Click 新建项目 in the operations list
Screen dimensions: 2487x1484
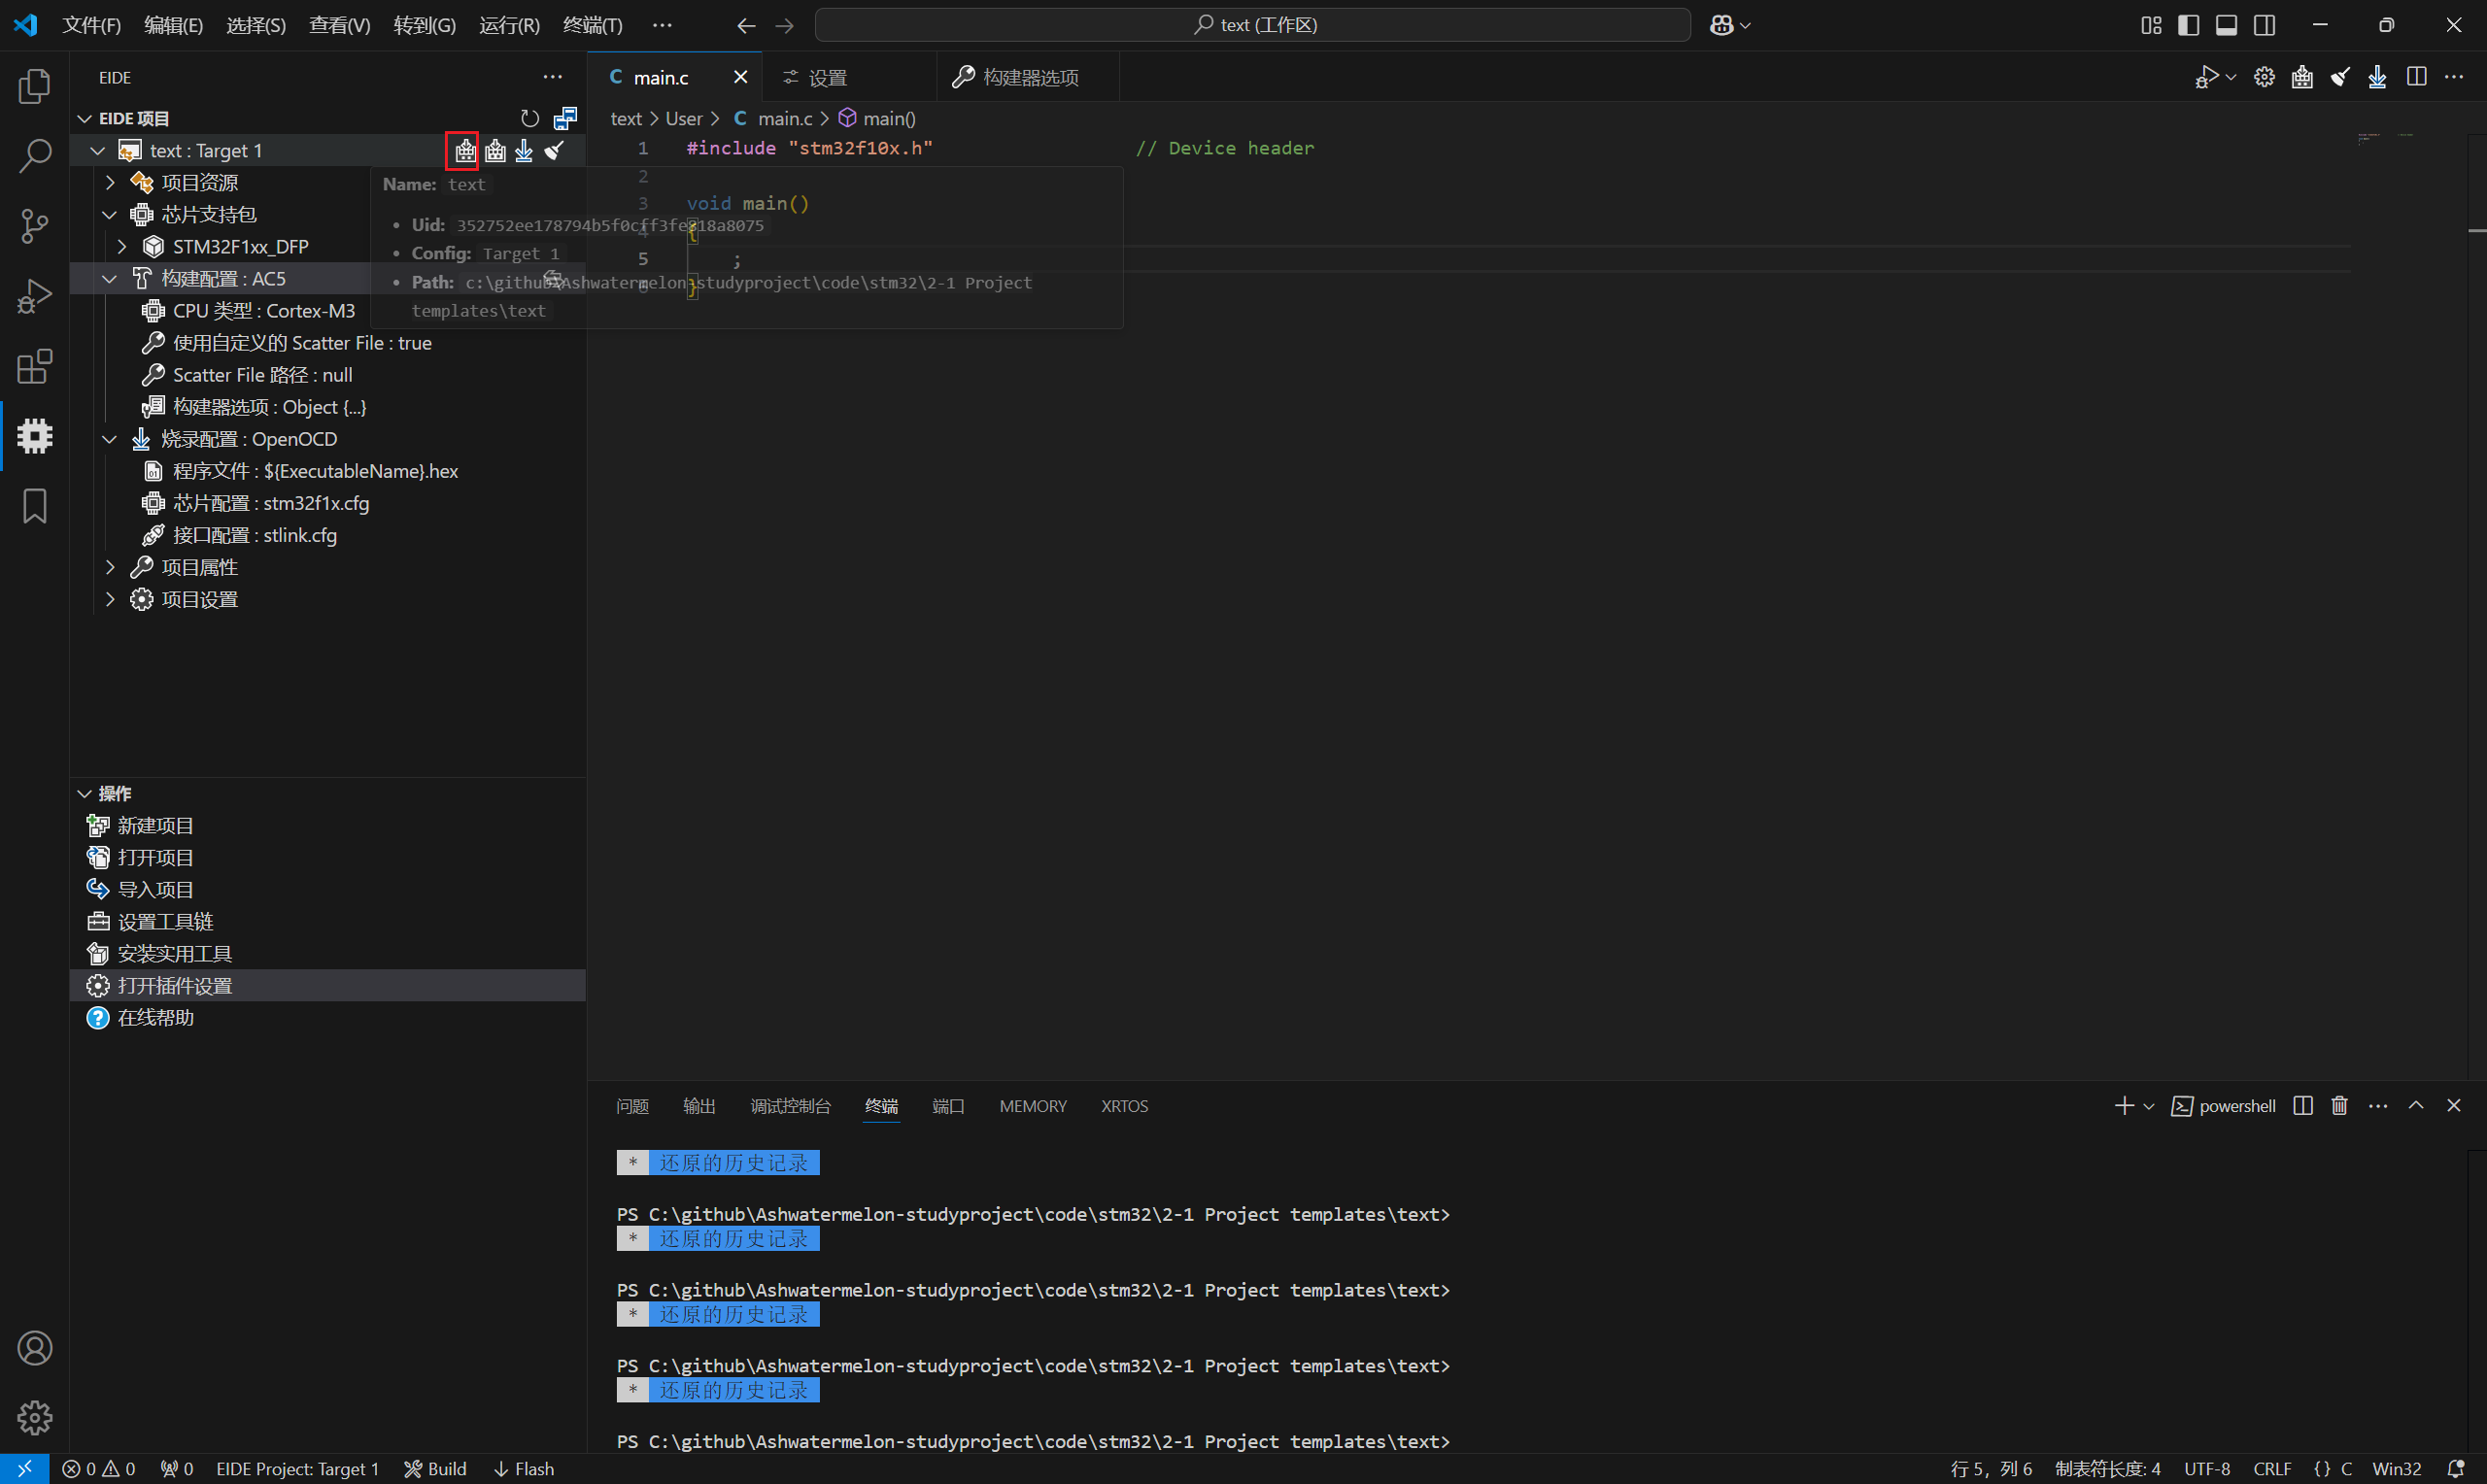pos(155,826)
